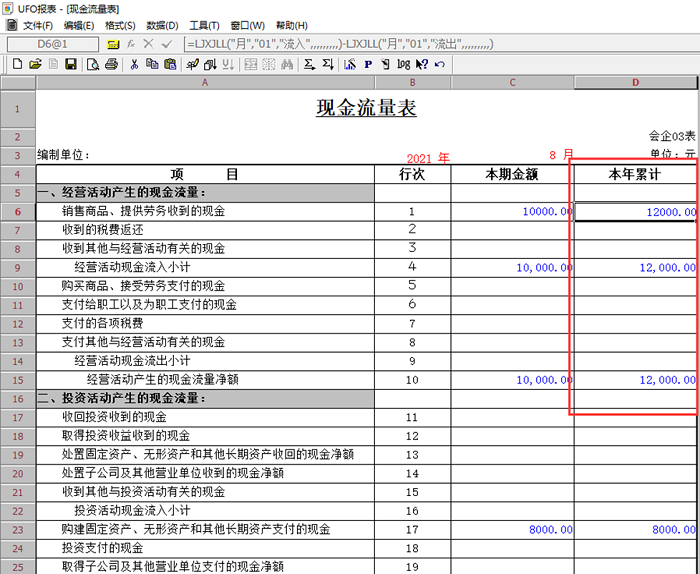The height and width of the screenshot is (574, 700).
Task: Click 经营活动现金流入小计 row label
Action: pyautogui.click(x=132, y=267)
